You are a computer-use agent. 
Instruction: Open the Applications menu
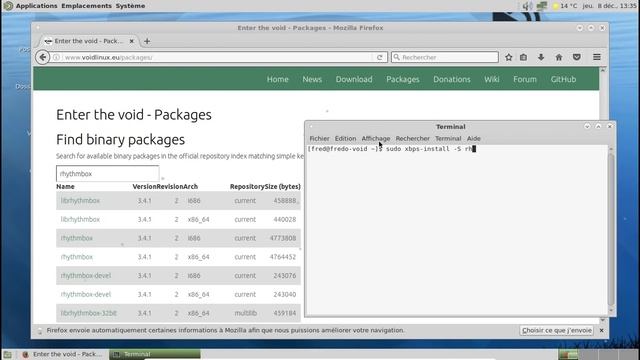[36, 6]
